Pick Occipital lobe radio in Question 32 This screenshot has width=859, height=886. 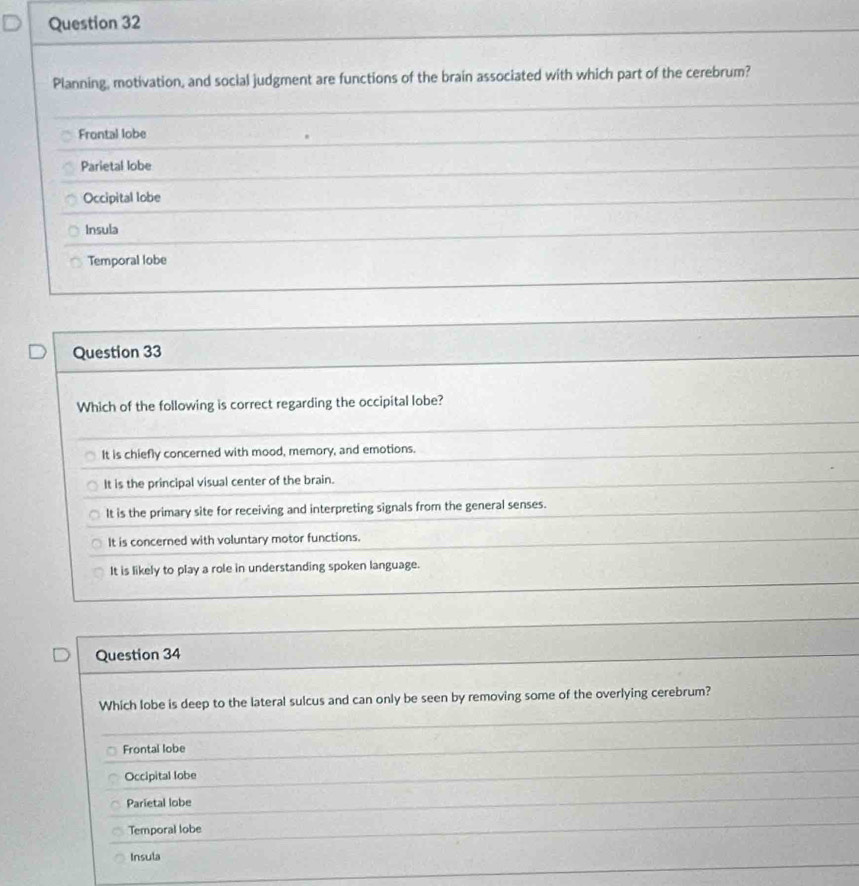(x=70, y=199)
